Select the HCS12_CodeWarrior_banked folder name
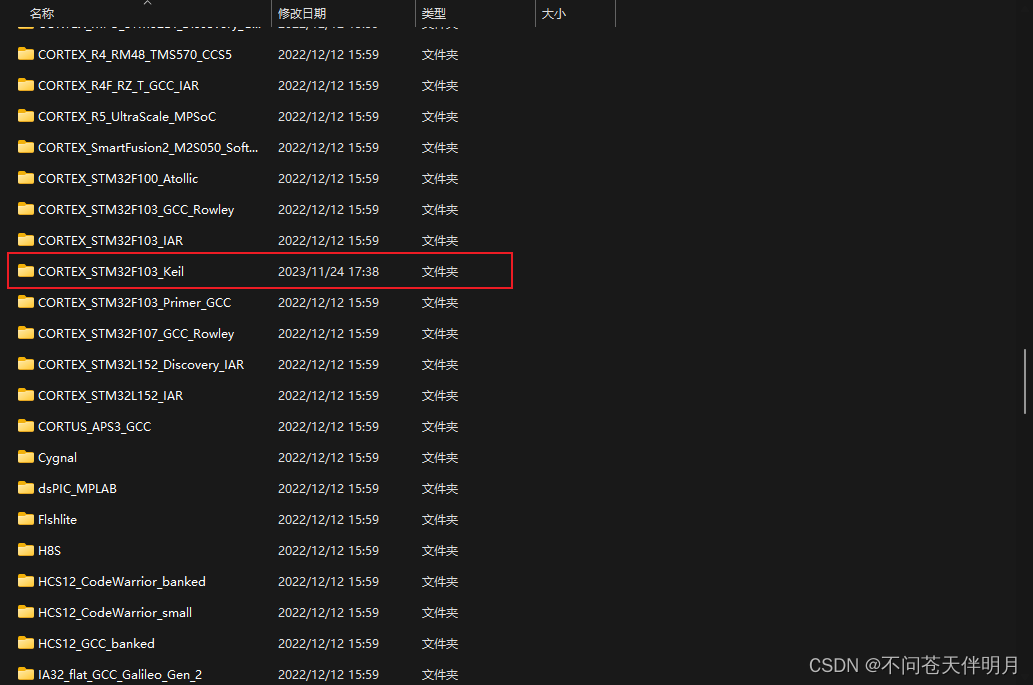 [122, 581]
